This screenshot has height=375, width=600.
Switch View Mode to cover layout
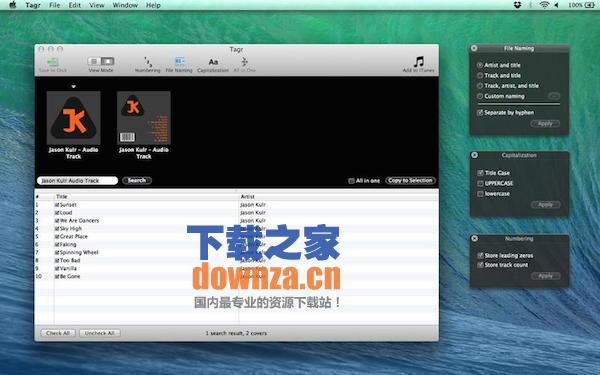click(108, 61)
